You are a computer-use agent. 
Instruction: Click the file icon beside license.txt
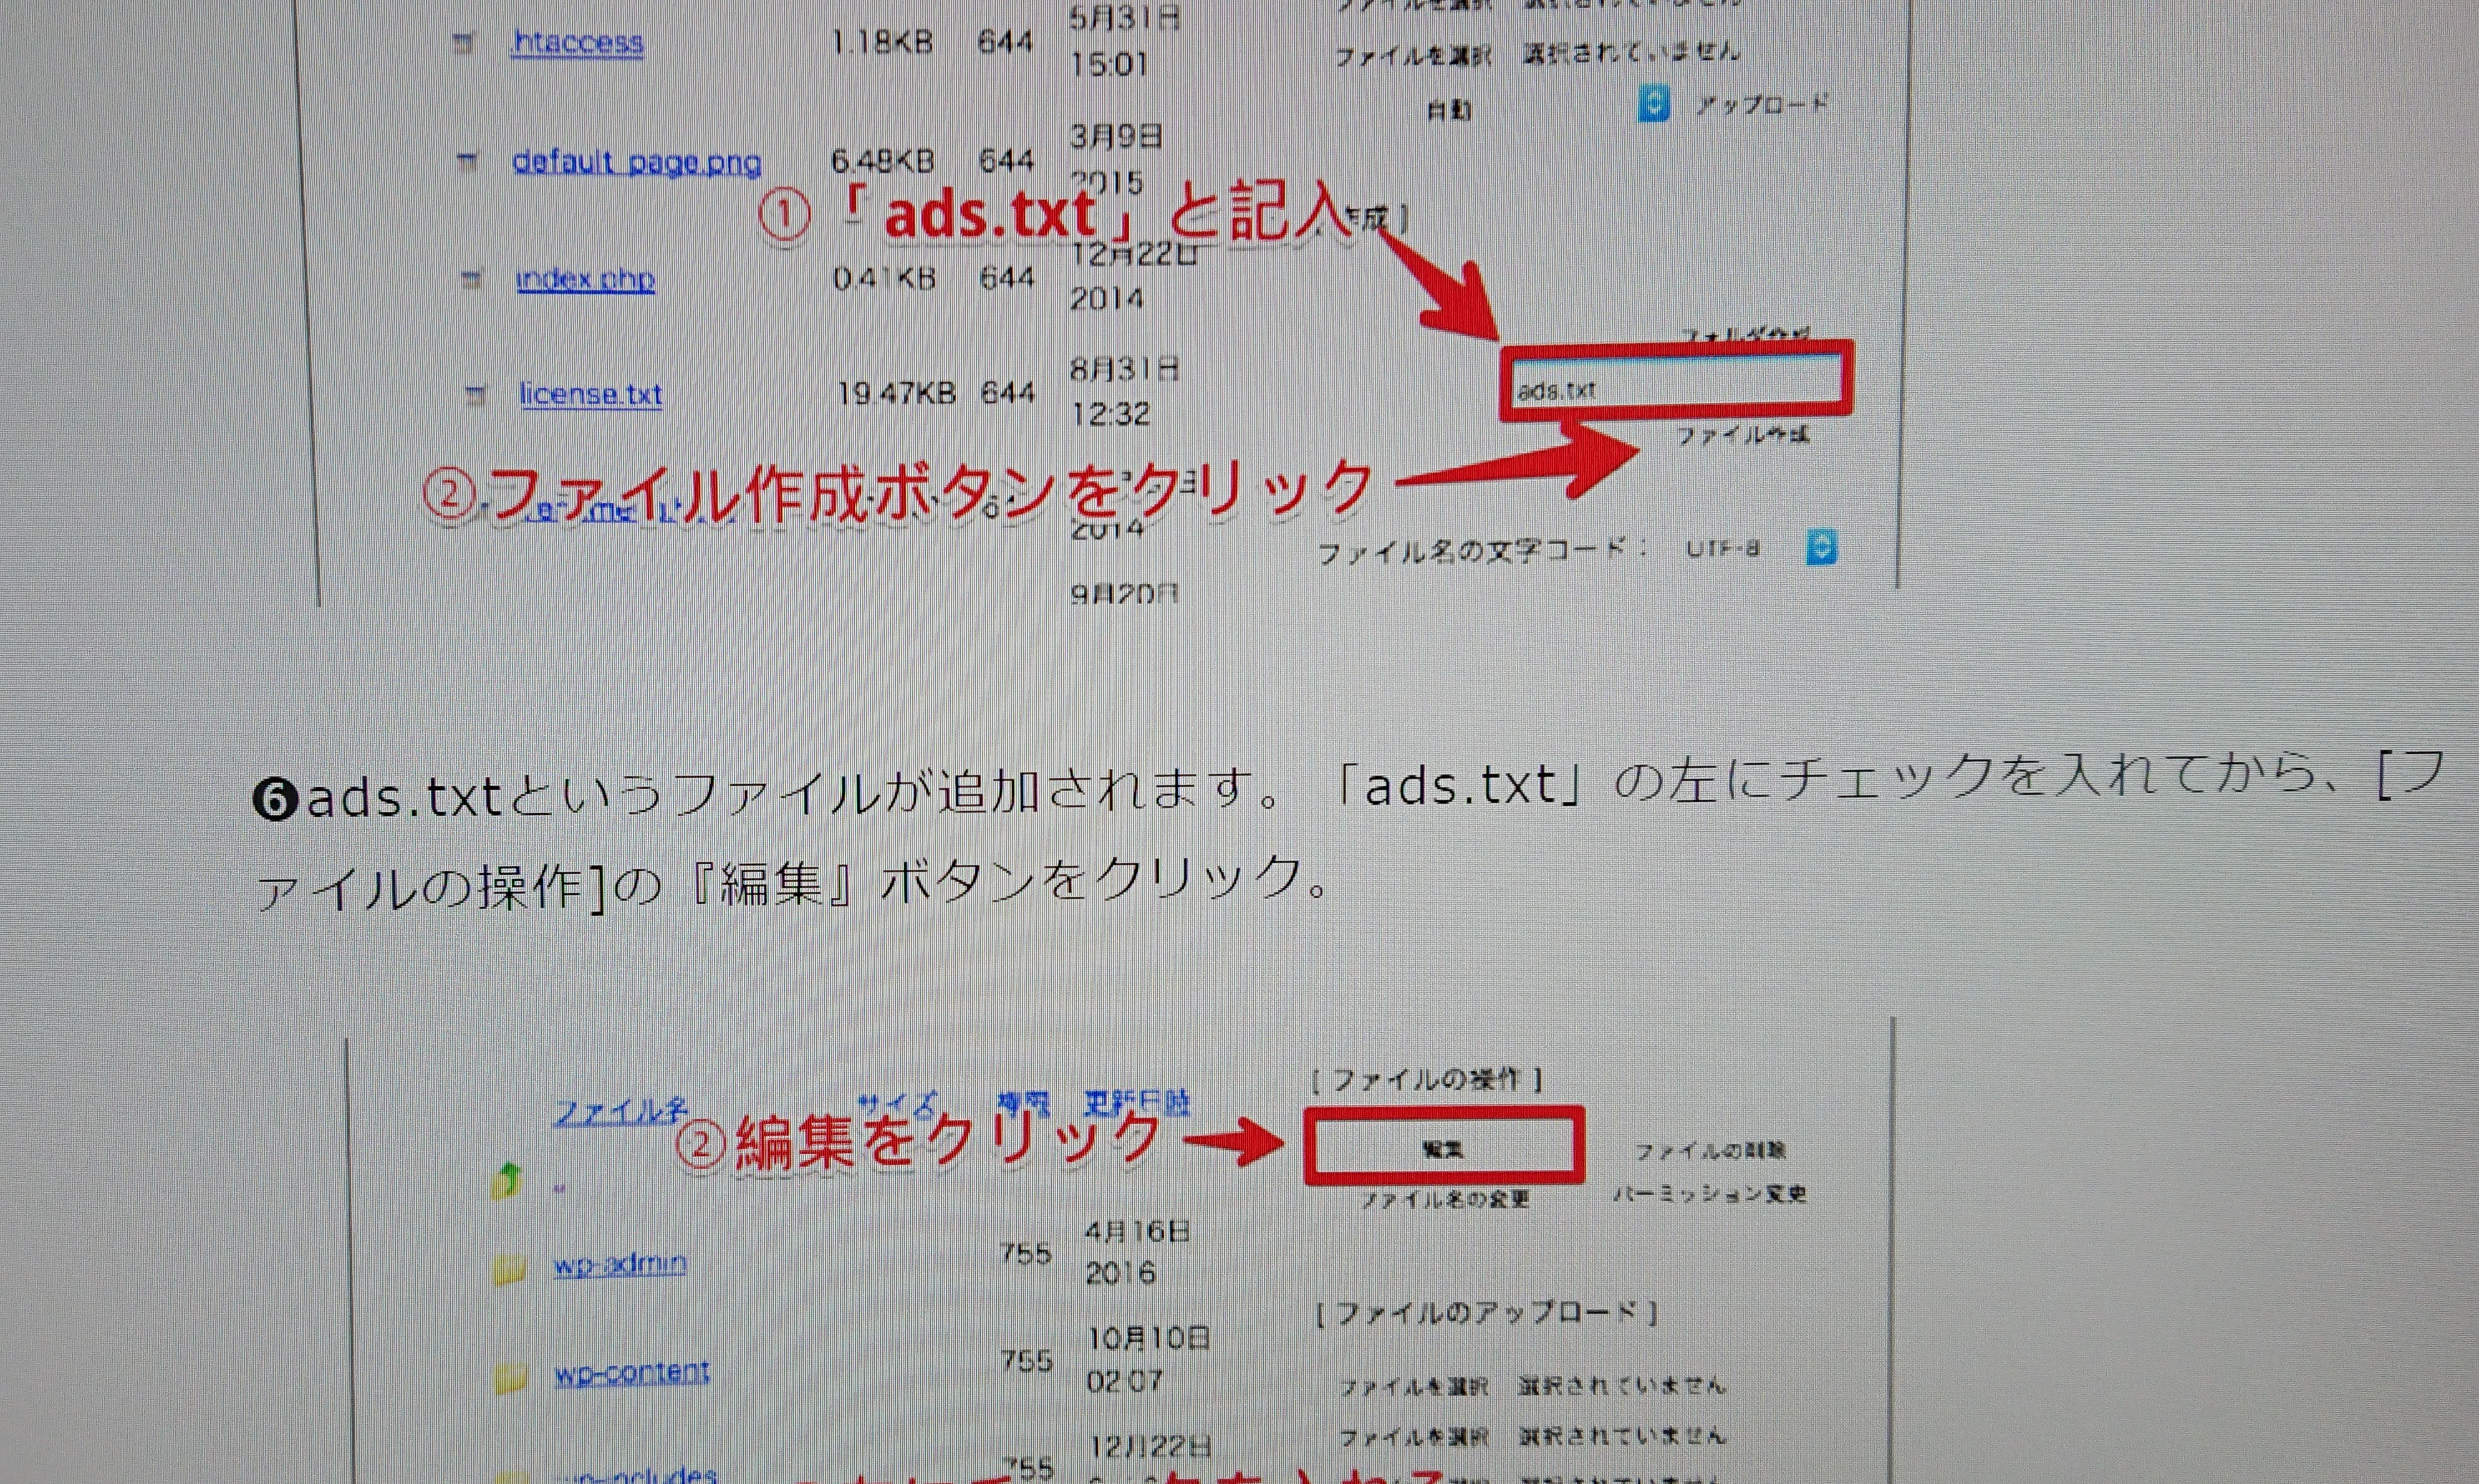(x=476, y=397)
